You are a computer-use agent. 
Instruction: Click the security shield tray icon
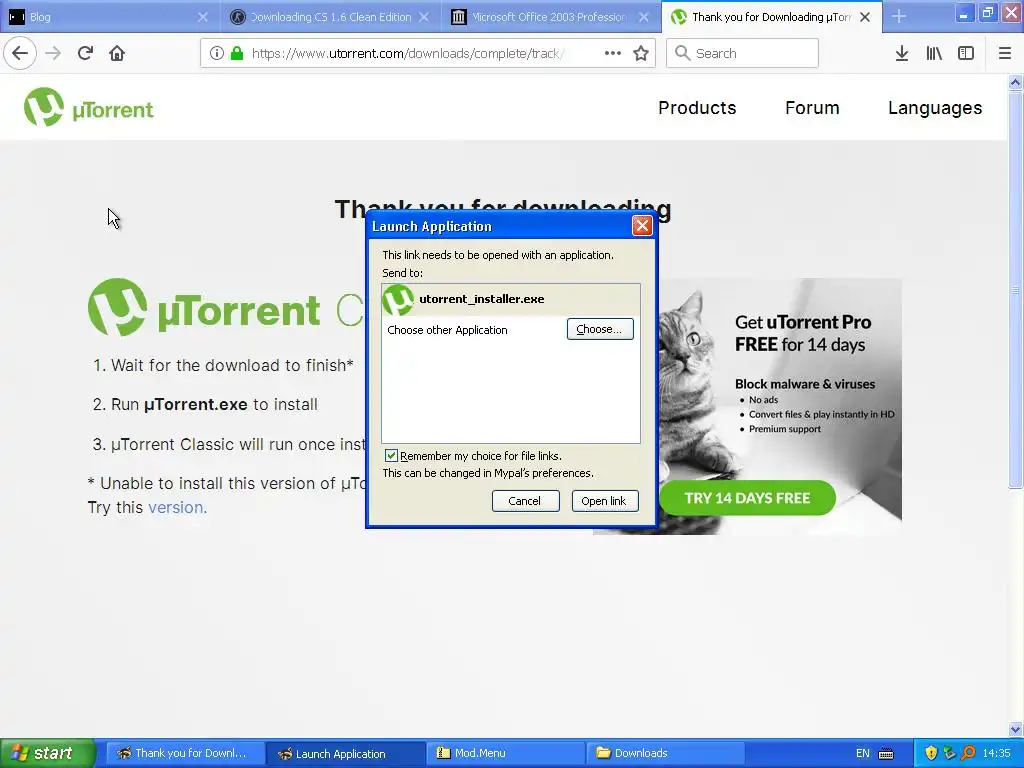click(x=931, y=753)
